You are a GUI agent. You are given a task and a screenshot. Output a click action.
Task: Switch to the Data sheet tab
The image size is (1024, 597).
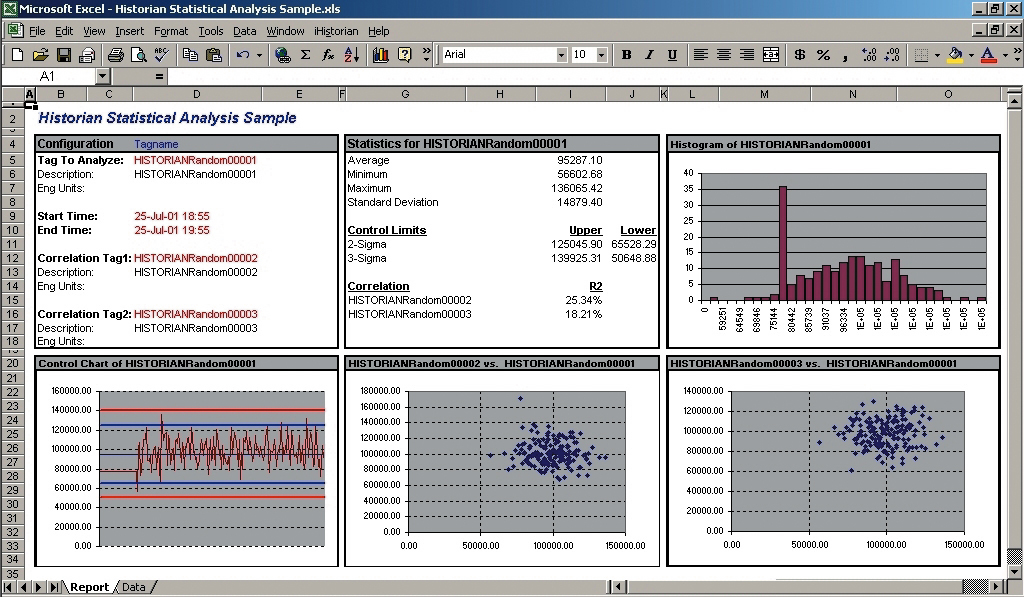click(x=134, y=587)
